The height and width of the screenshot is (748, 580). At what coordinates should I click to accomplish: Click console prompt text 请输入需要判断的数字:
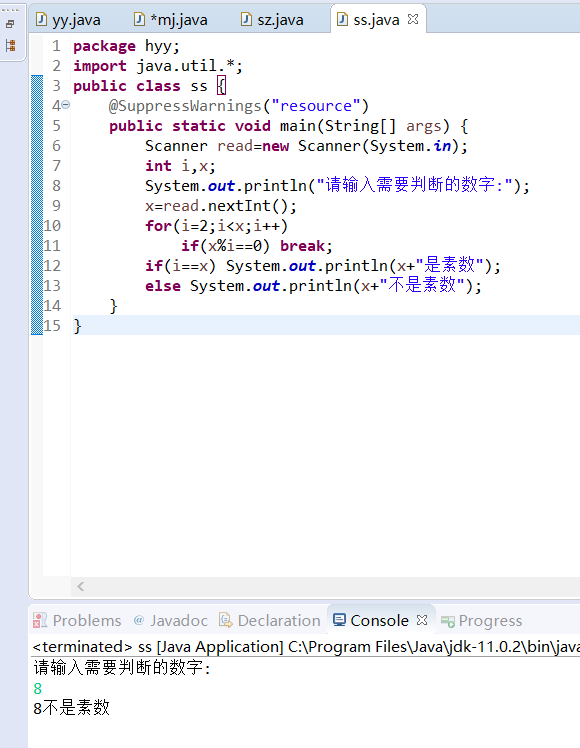click(x=122, y=667)
